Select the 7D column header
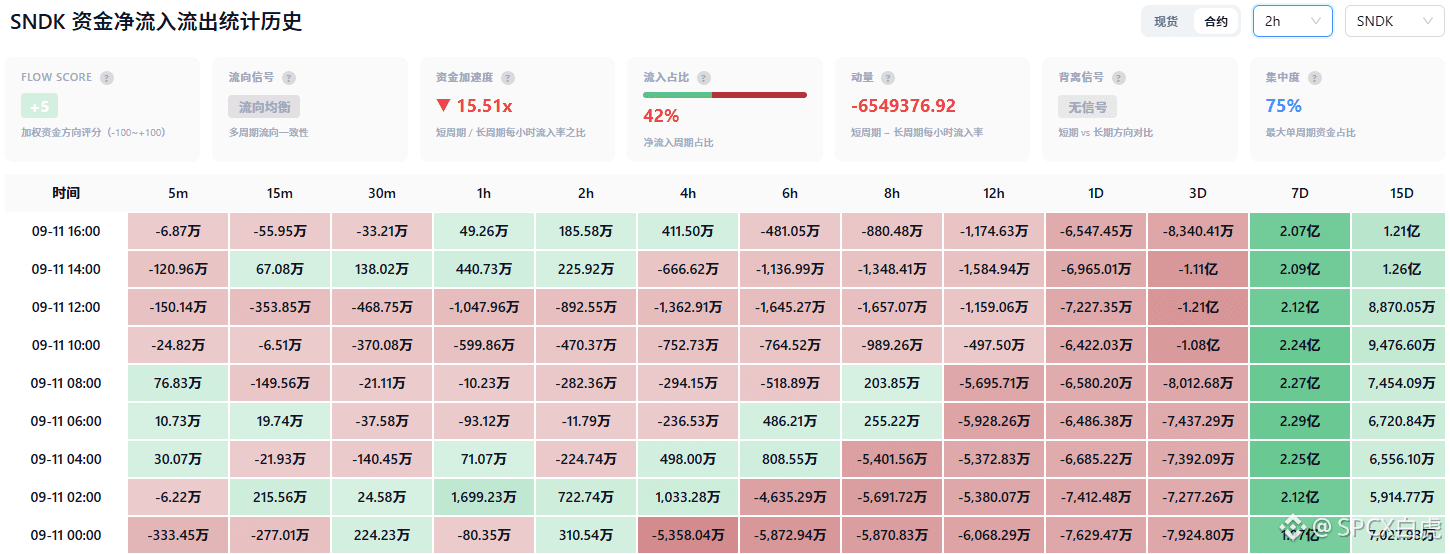The height and width of the screenshot is (554, 1450). pos(1299,193)
